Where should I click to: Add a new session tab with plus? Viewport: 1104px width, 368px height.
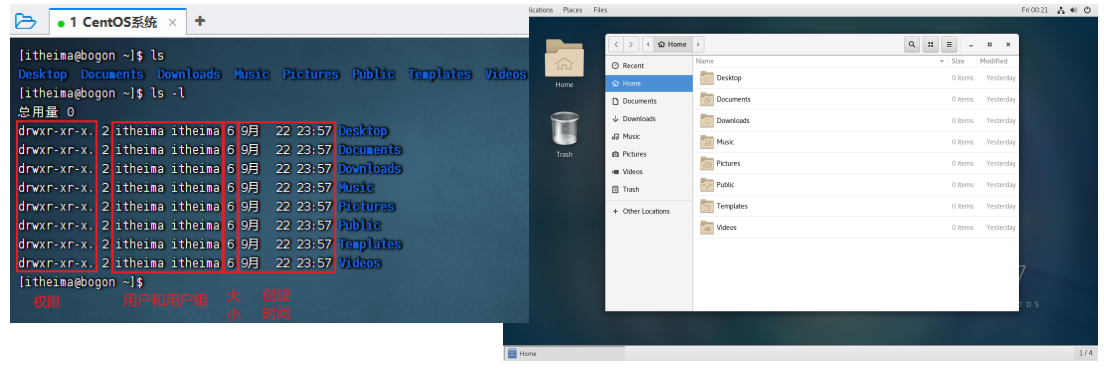tap(200, 21)
